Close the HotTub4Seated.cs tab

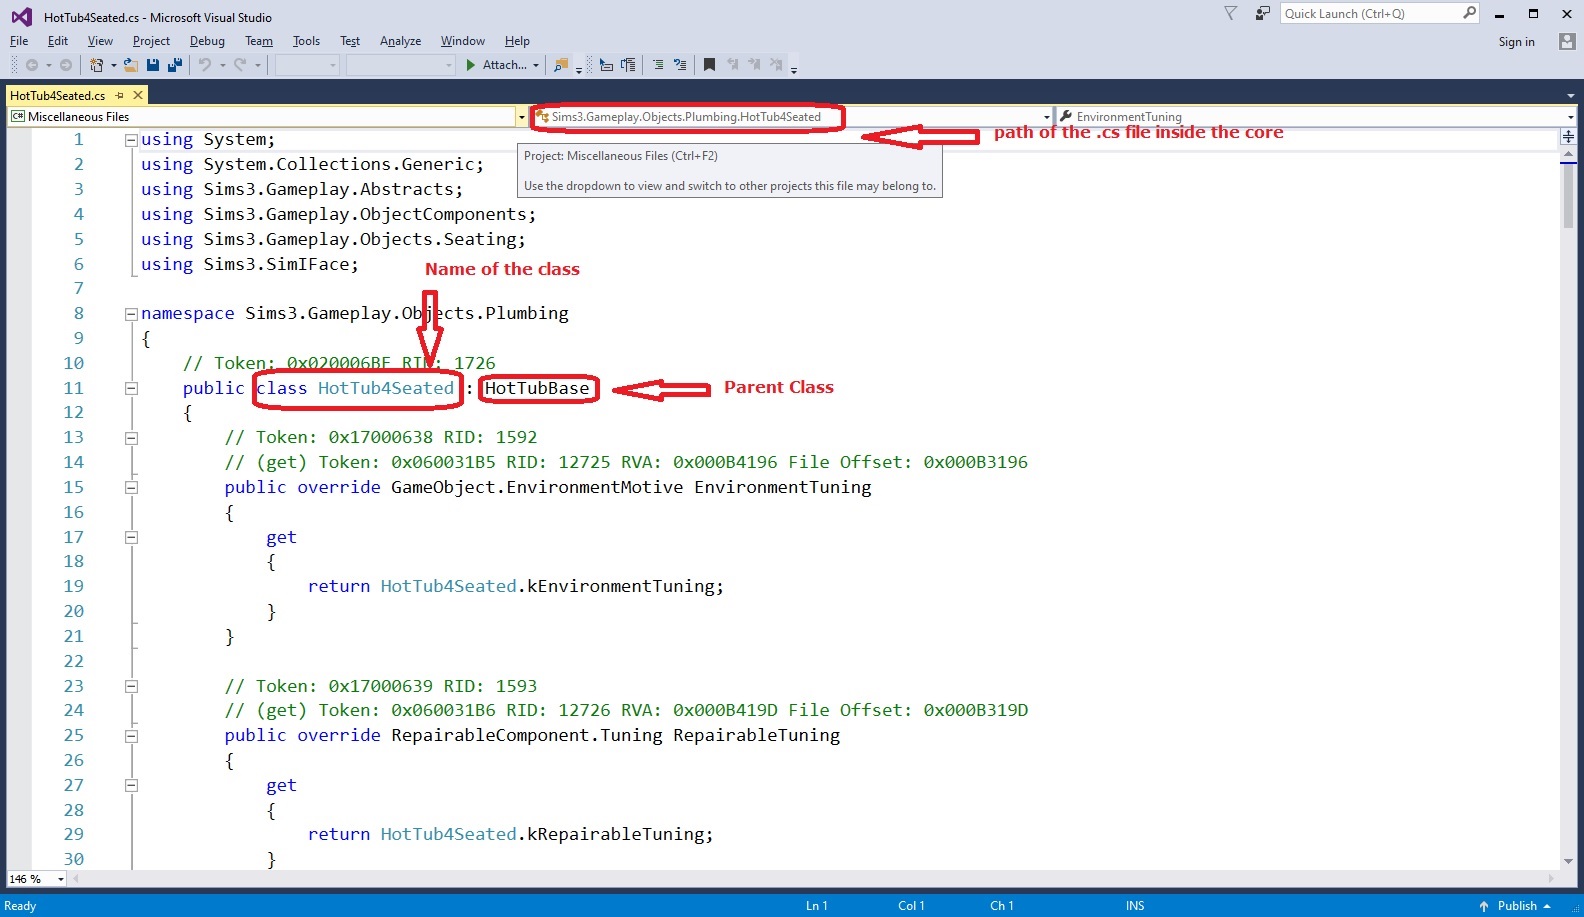click(x=138, y=95)
